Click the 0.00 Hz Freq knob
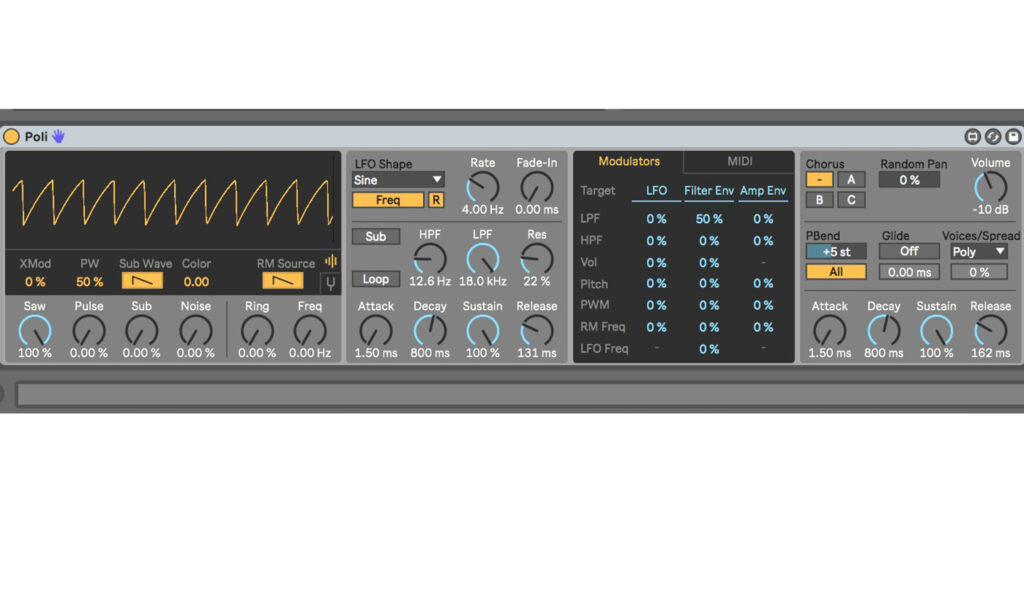 tap(310, 331)
